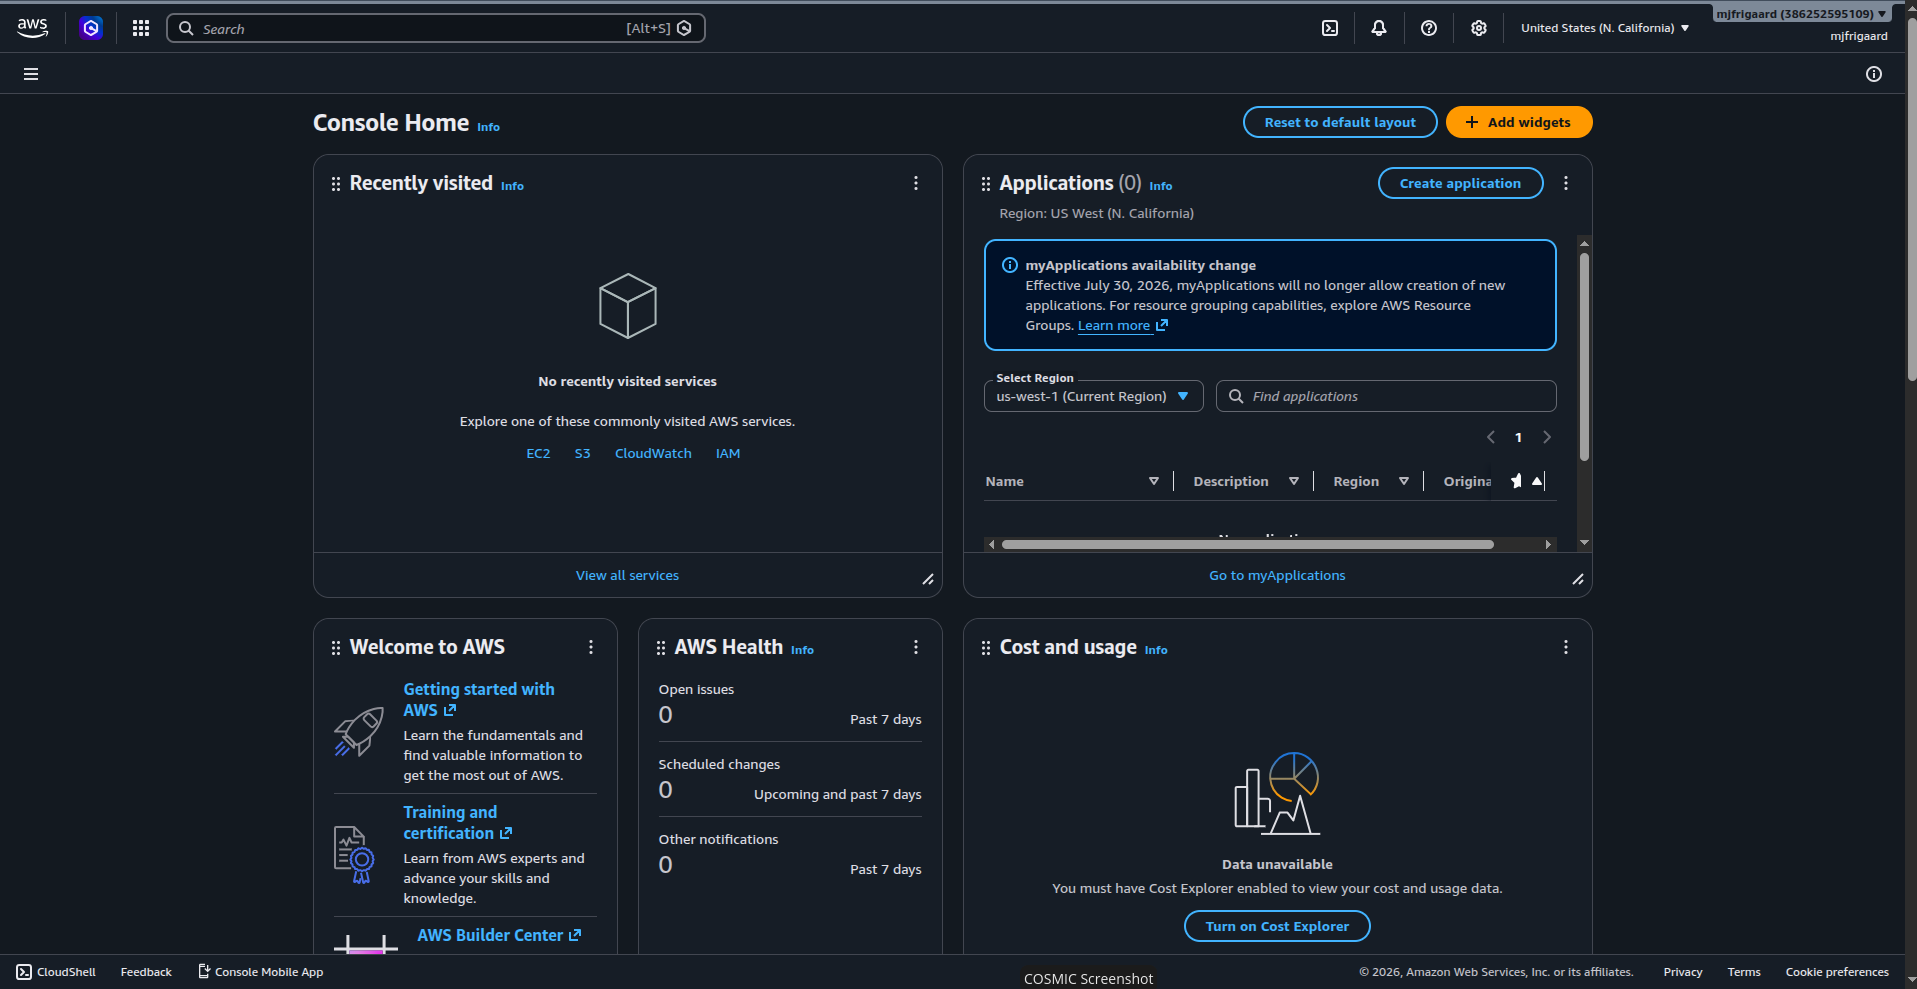Screen dimensions: 1917x989
Task: Click the Originating column header
Action: pos(1467,481)
